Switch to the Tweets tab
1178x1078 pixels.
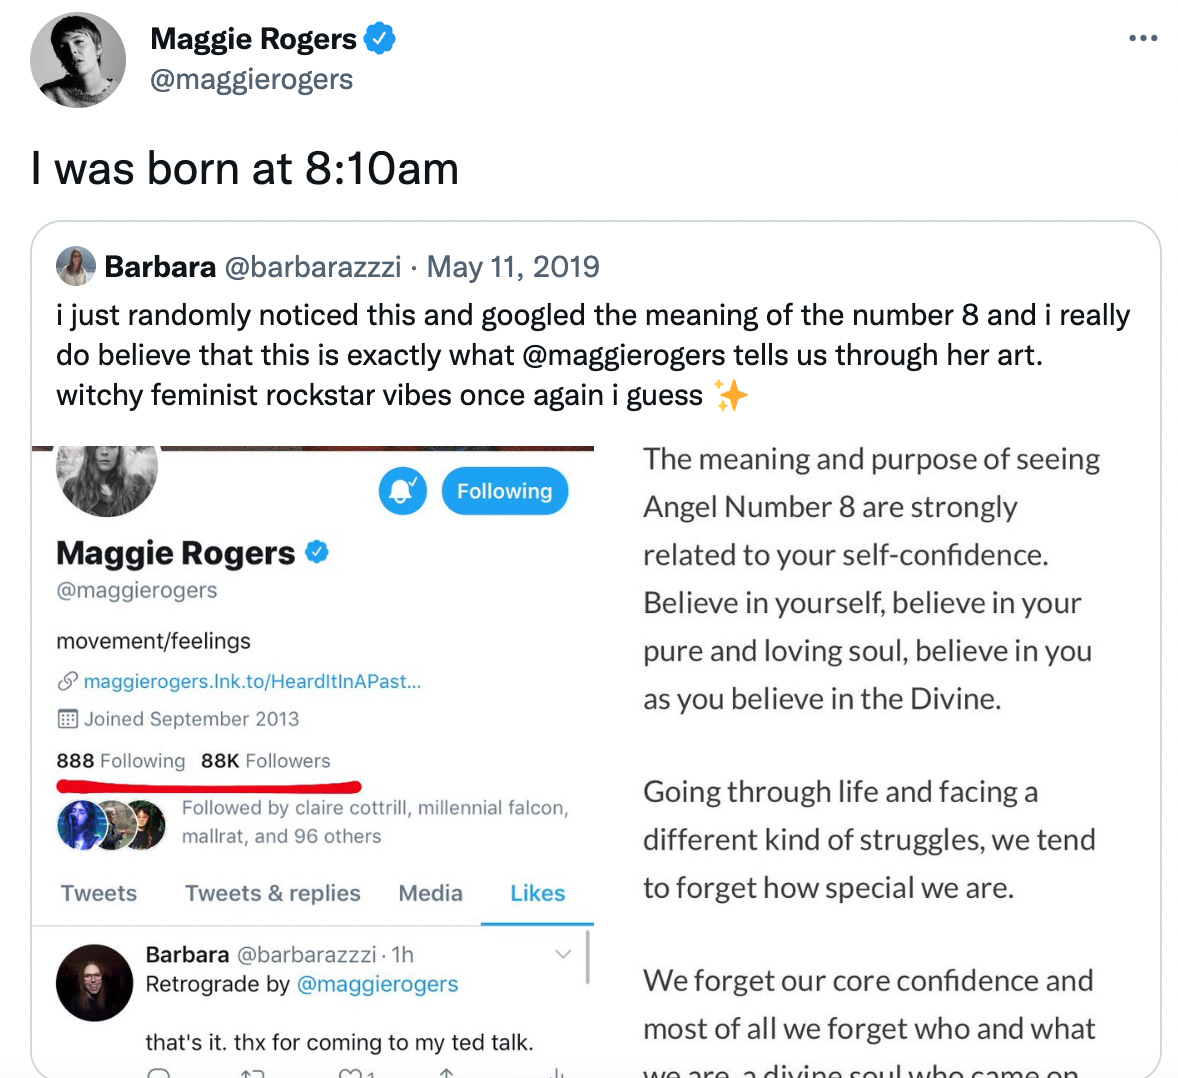(x=99, y=893)
